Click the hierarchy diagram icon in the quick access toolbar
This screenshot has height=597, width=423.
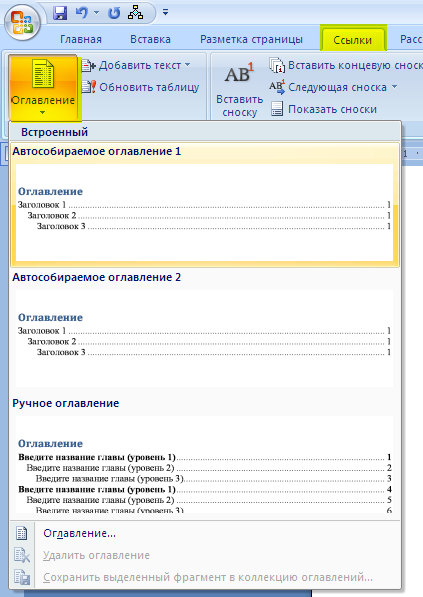click(136, 13)
